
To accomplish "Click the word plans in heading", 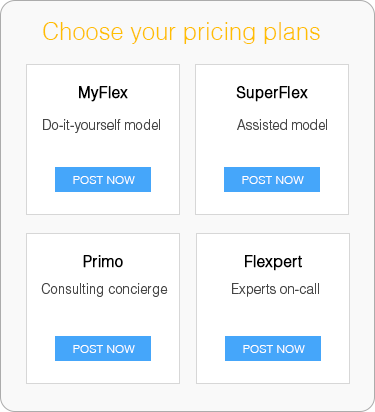I will [292, 32].
